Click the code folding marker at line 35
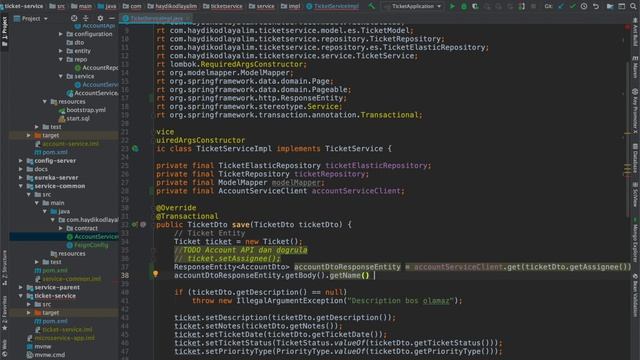Screen dimensions: 640x360 (x=153, y=250)
